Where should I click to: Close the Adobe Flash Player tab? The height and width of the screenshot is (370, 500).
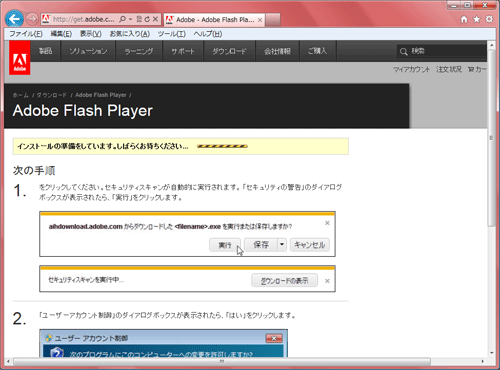point(260,20)
